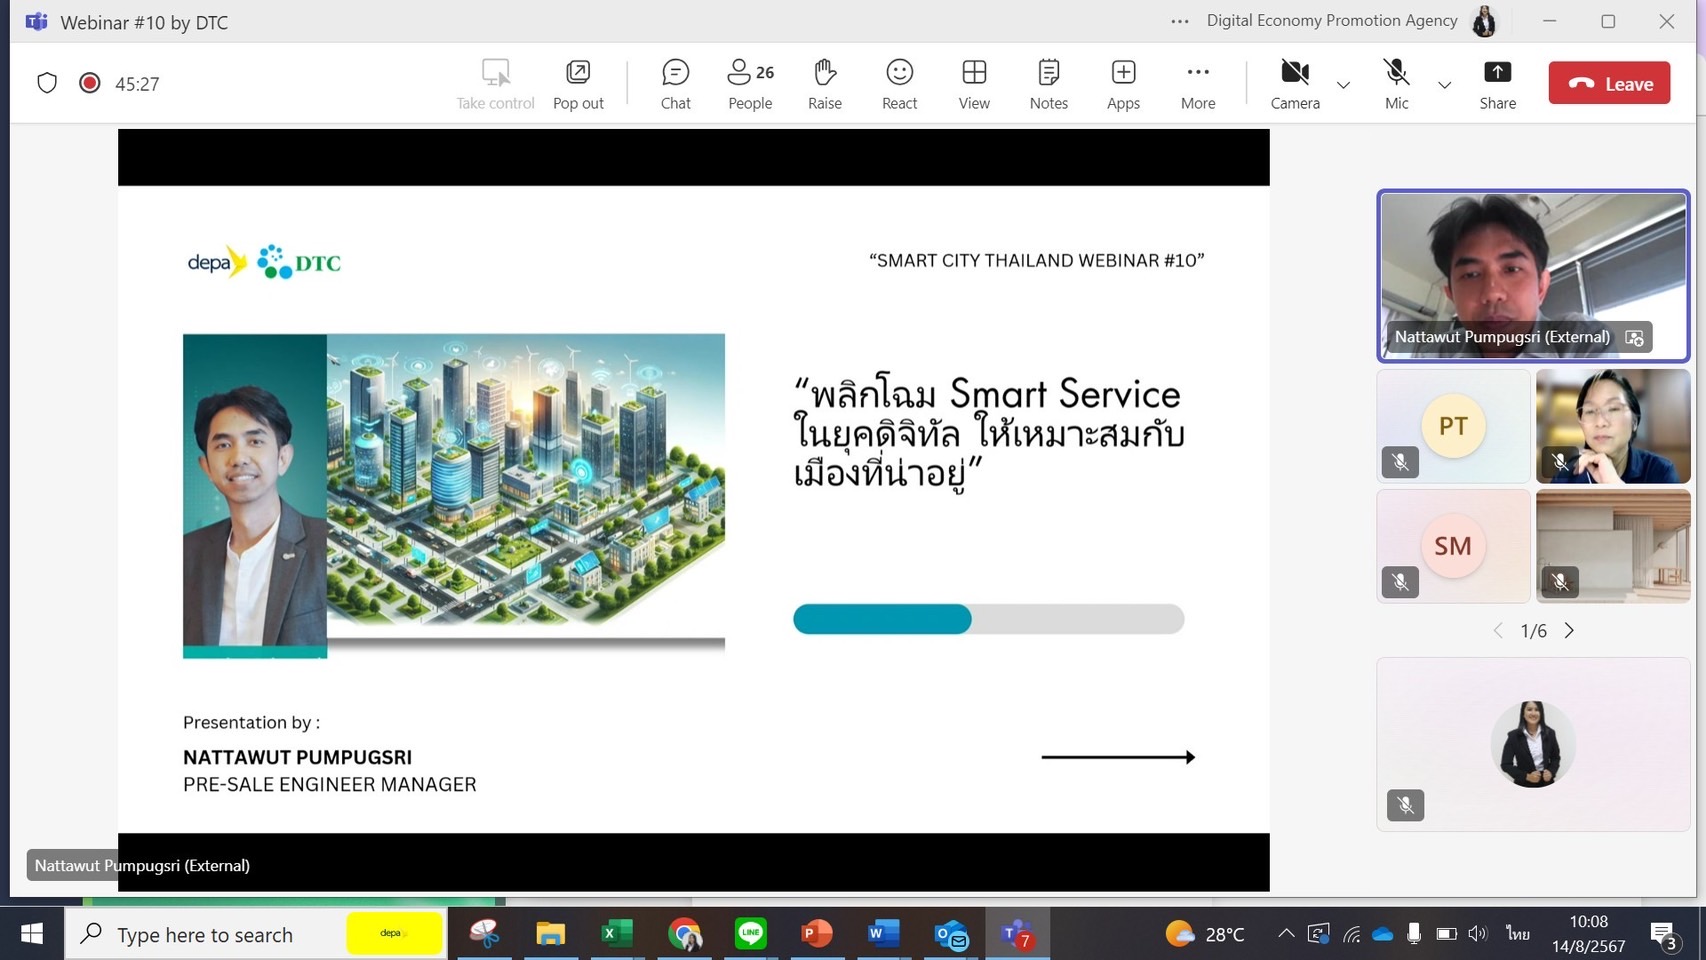Change layout with the View button
Screen dimensions: 1706x960
tap(974, 84)
